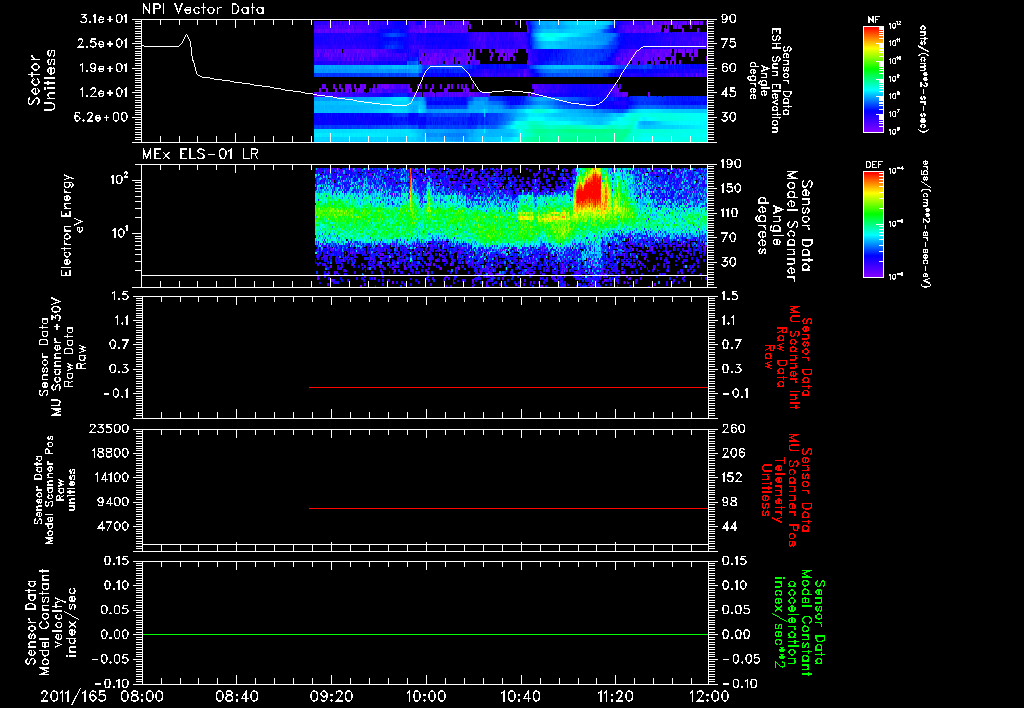Click the NF label above the color bar

coord(873,20)
